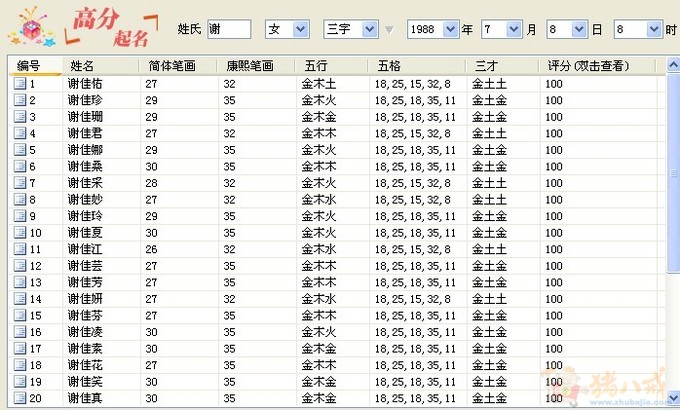Click the row icon for entry 13
The image size is (680, 410).
click(20, 282)
